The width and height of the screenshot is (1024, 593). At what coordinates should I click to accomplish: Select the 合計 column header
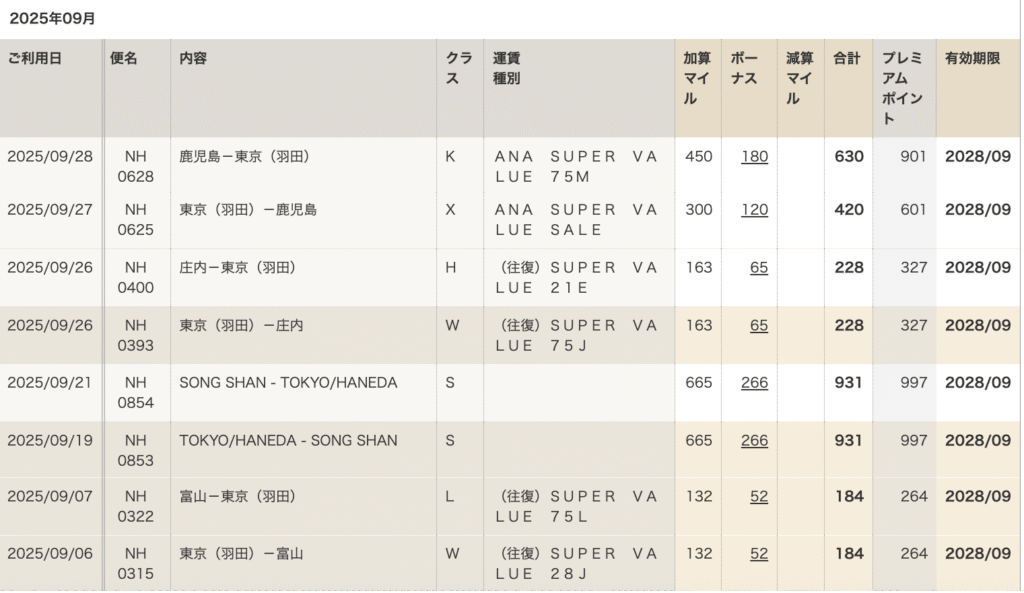click(846, 59)
